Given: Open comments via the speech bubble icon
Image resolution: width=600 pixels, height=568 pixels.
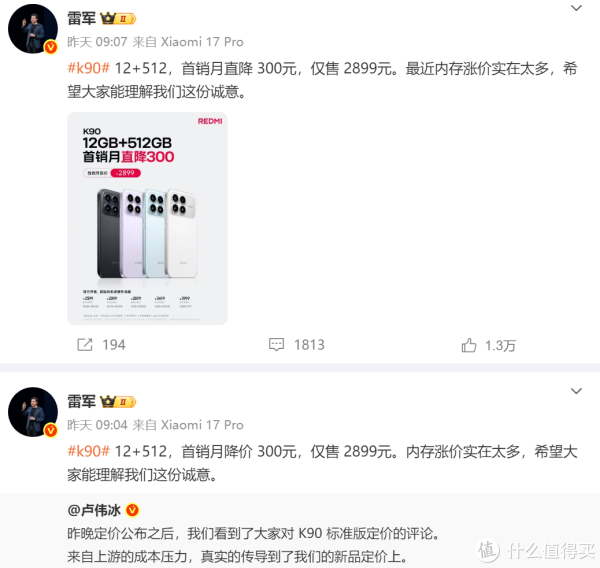Looking at the screenshot, I should [276, 344].
